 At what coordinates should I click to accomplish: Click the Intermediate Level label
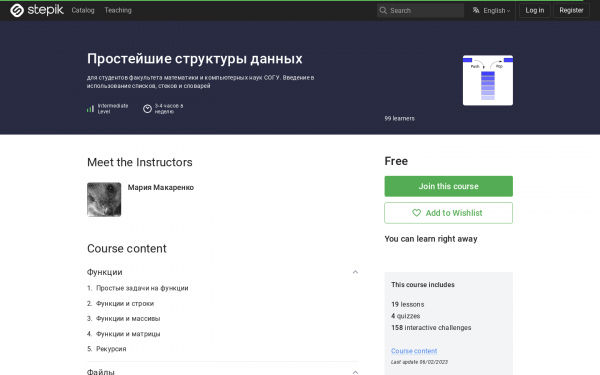(x=113, y=109)
